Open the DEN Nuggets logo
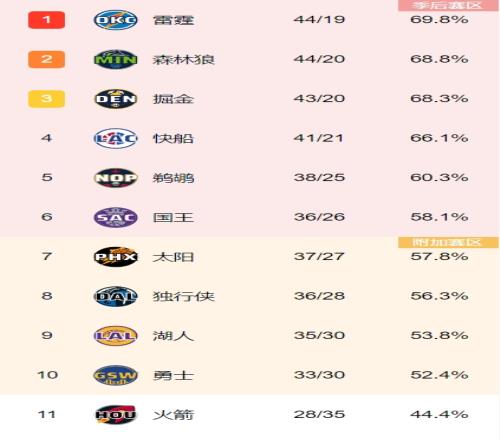This screenshot has height=440, width=500. (115, 99)
